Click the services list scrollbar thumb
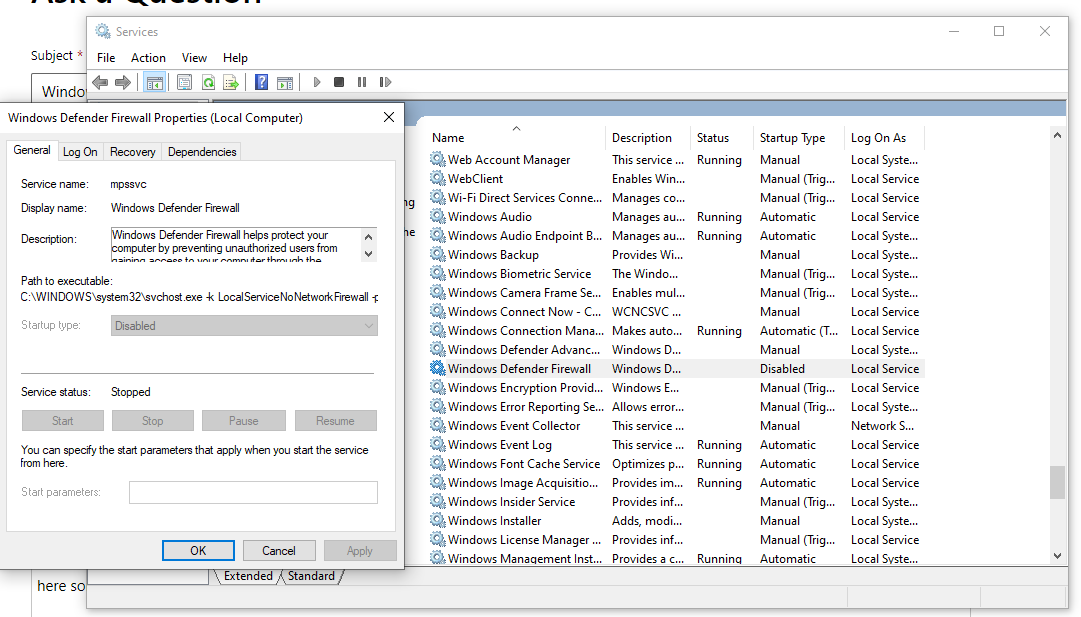 pos(1057,482)
